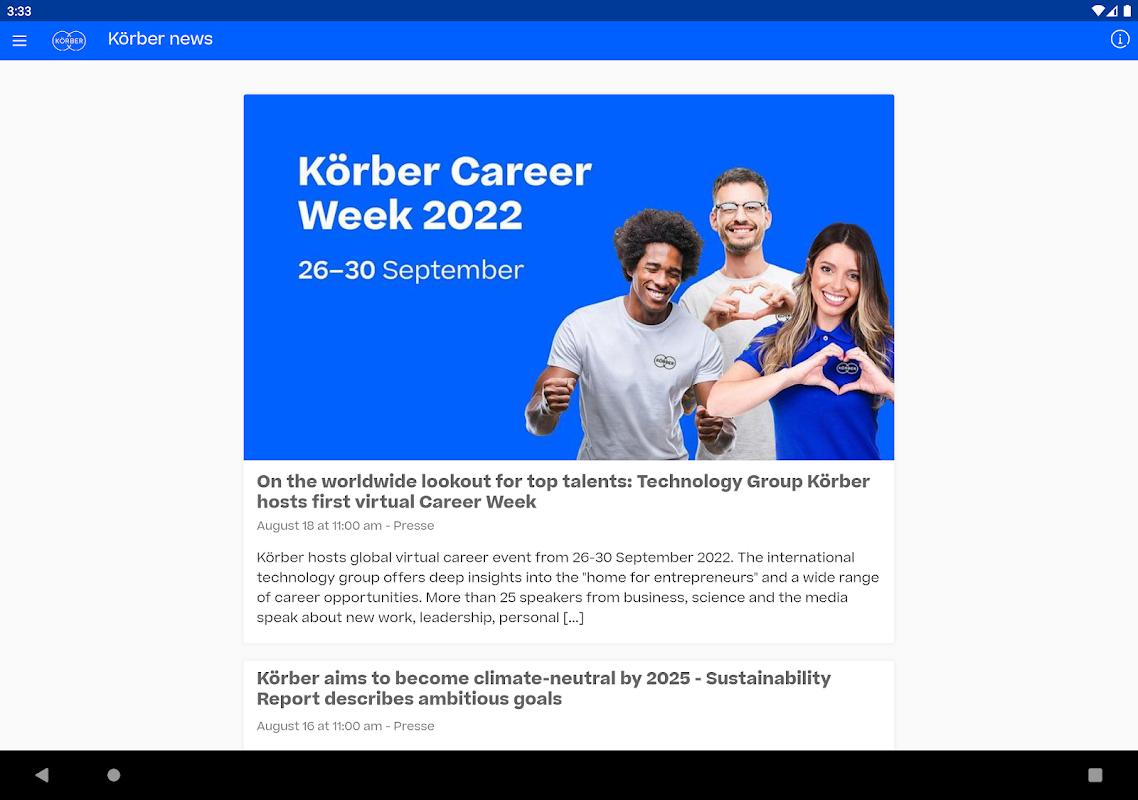Tap the Android home circle button

pyautogui.click(x=114, y=775)
